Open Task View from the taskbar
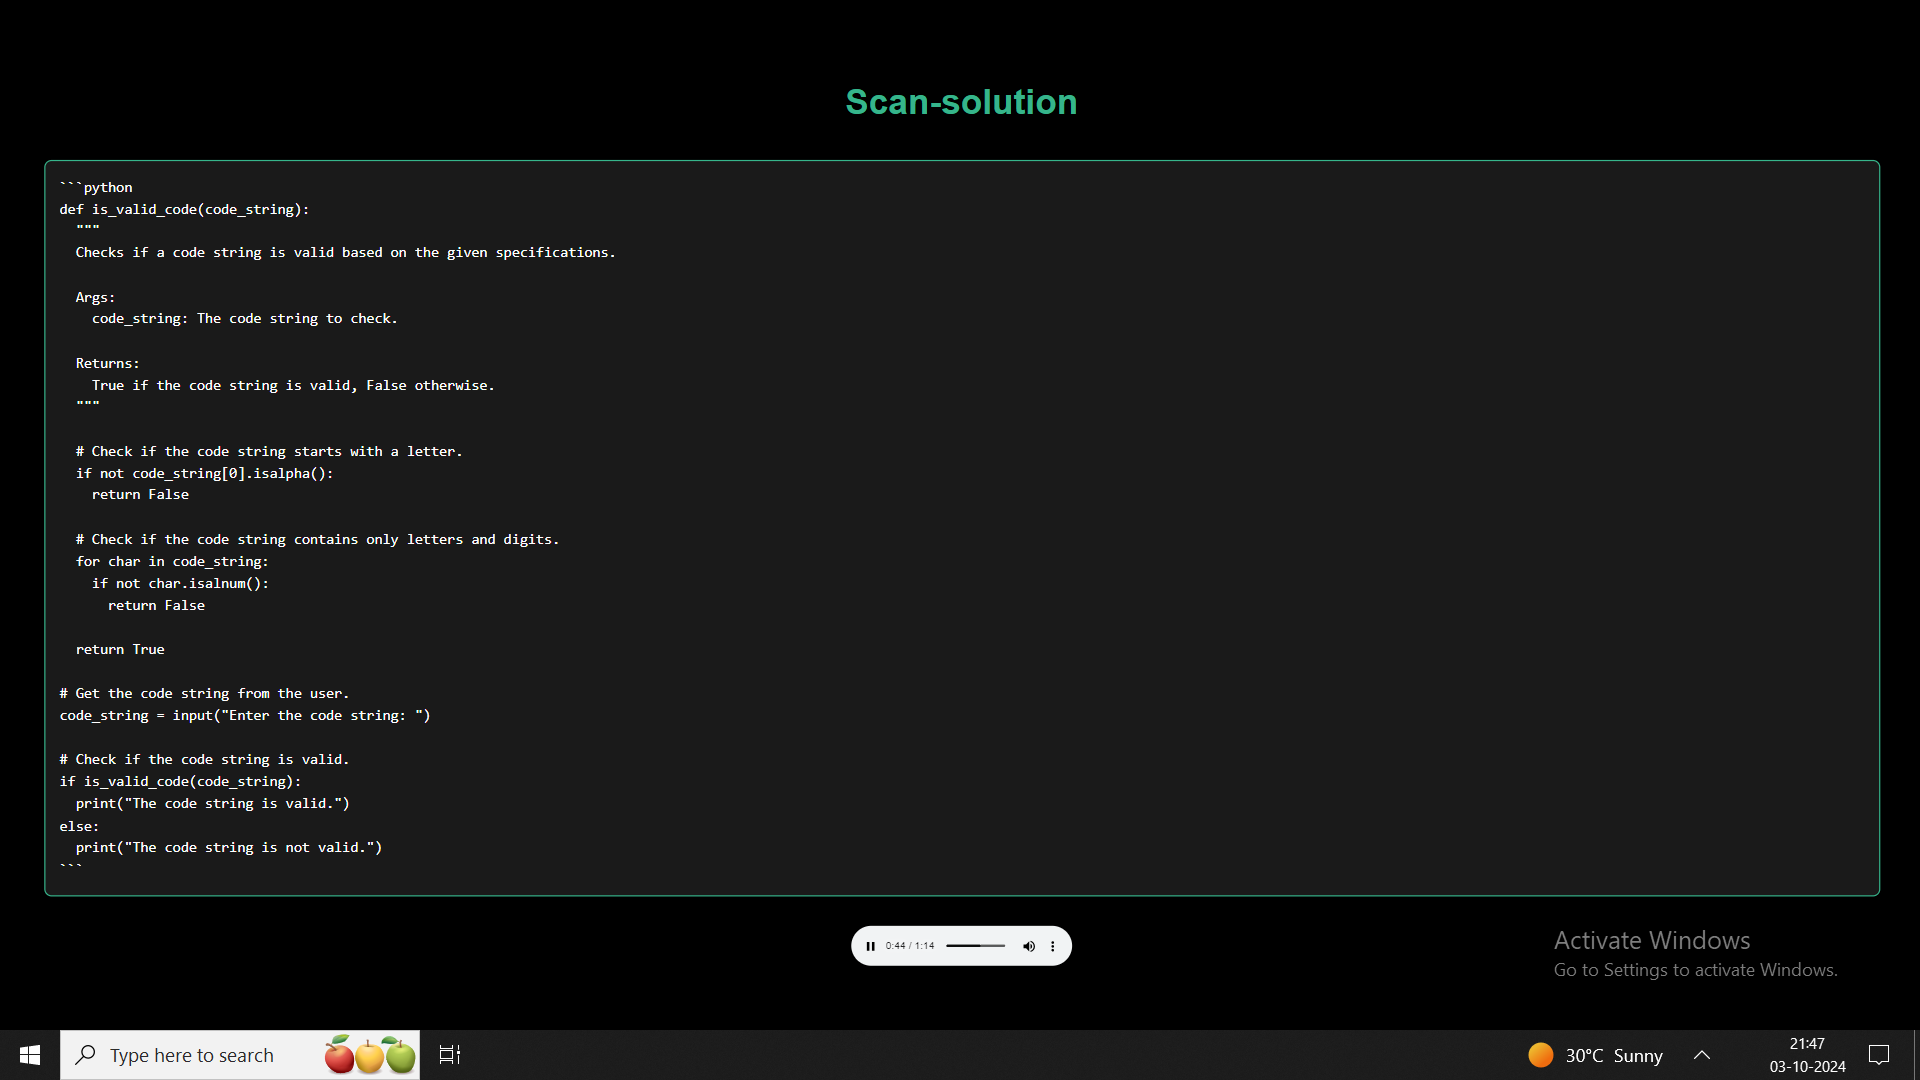The height and width of the screenshot is (1080, 1920). pyautogui.click(x=450, y=1055)
